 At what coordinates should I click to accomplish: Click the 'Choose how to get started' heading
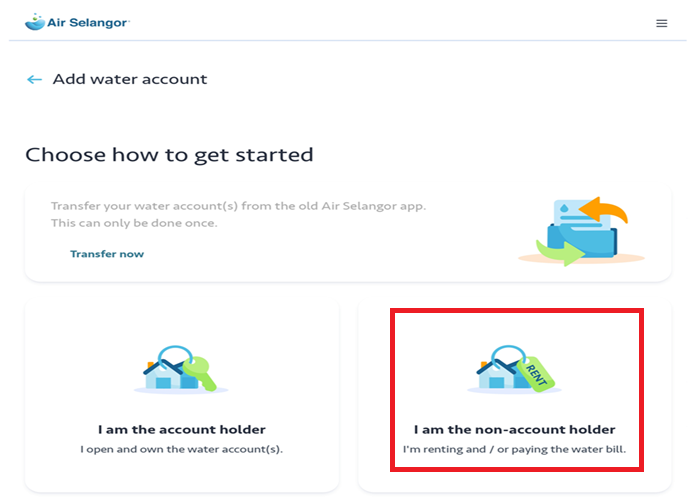[169, 155]
